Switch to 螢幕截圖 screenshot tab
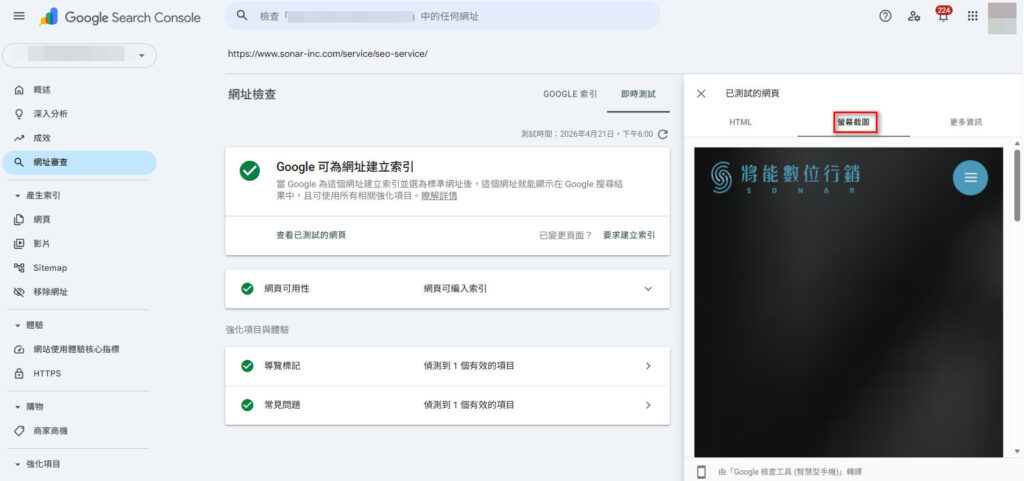Image resolution: width=1024 pixels, height=481 pixels. pos(854,122)
